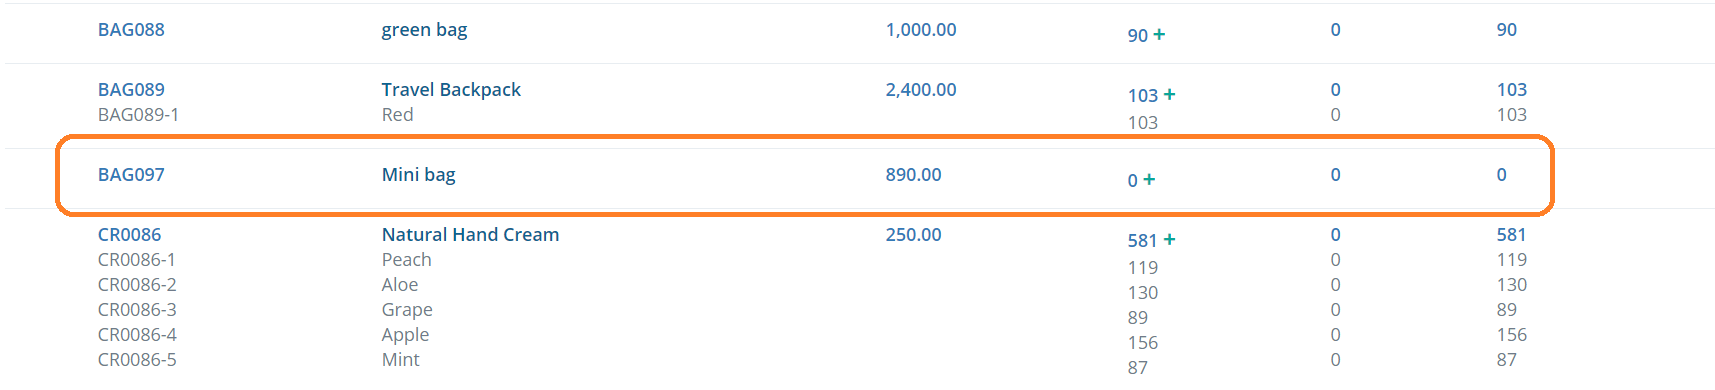Open Natural Hand Cream product
The width and height of the screenshot is (1715, 390).
[470, 235]
